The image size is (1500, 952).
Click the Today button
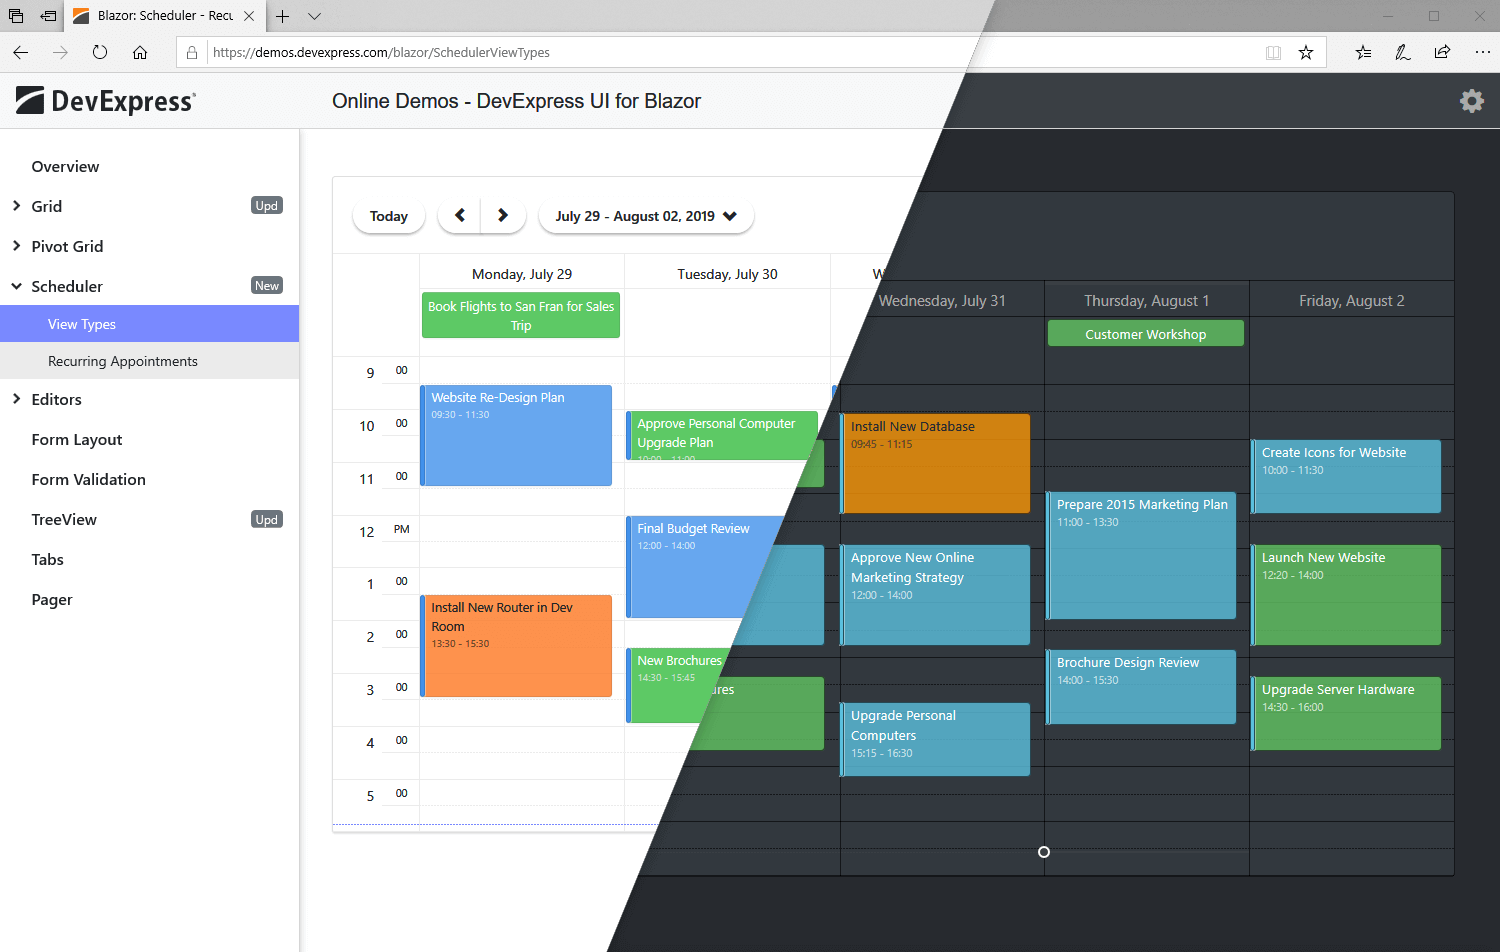tap(388, 215)
